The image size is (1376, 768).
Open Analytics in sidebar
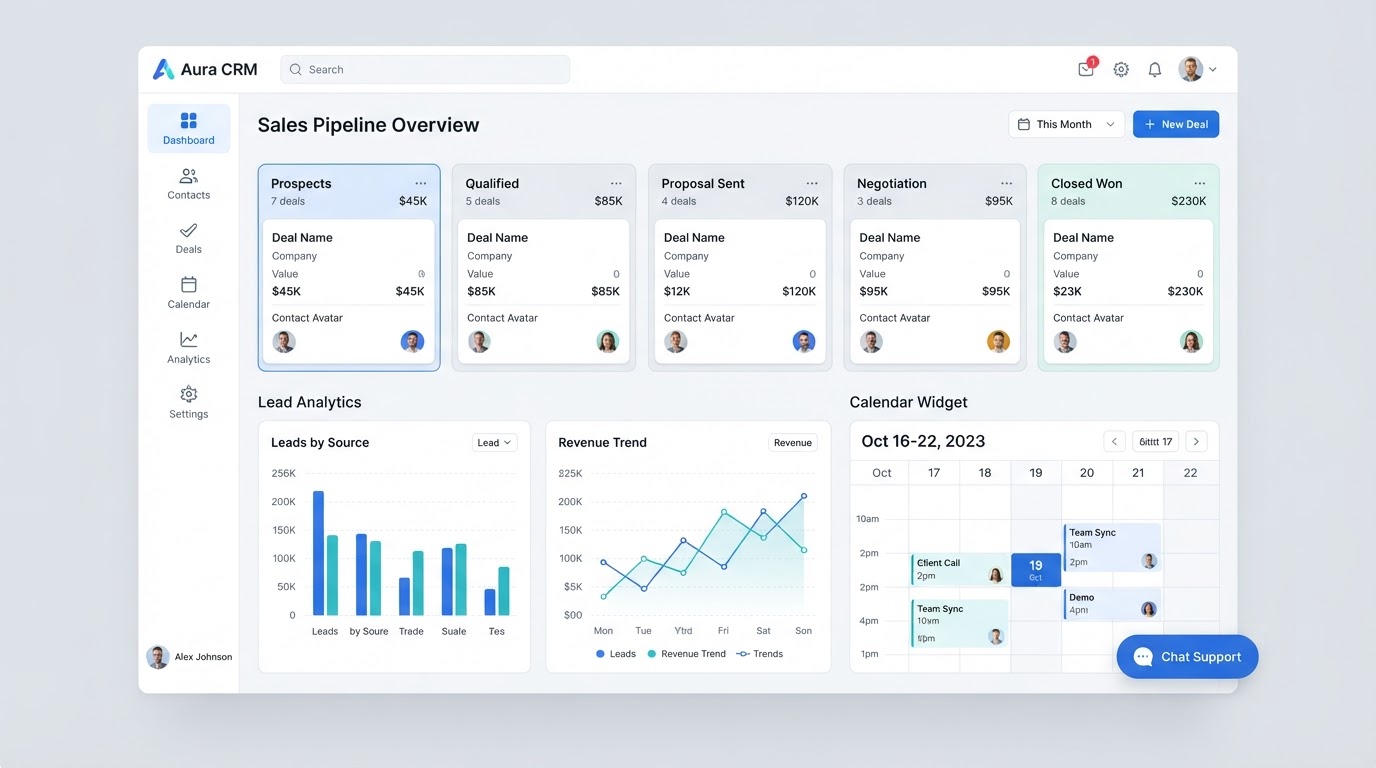(x=188, y=348)
